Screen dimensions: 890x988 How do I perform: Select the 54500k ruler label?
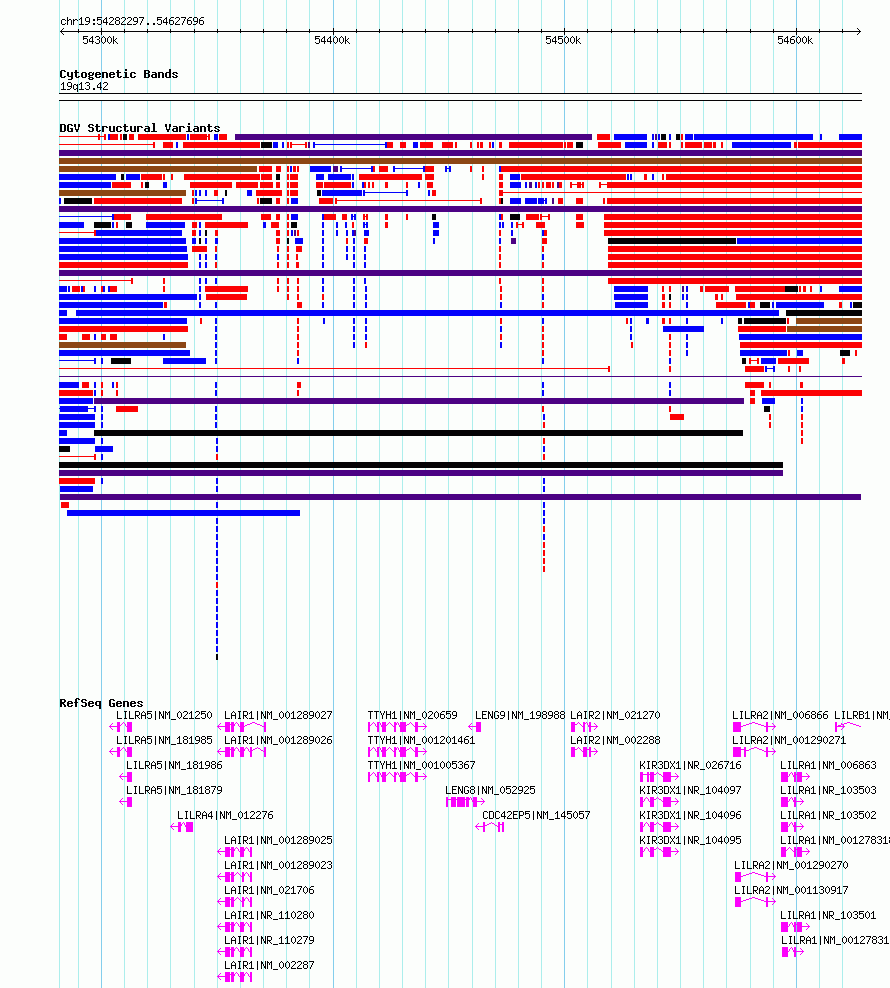pyautogui.click(x=563, y=40)
